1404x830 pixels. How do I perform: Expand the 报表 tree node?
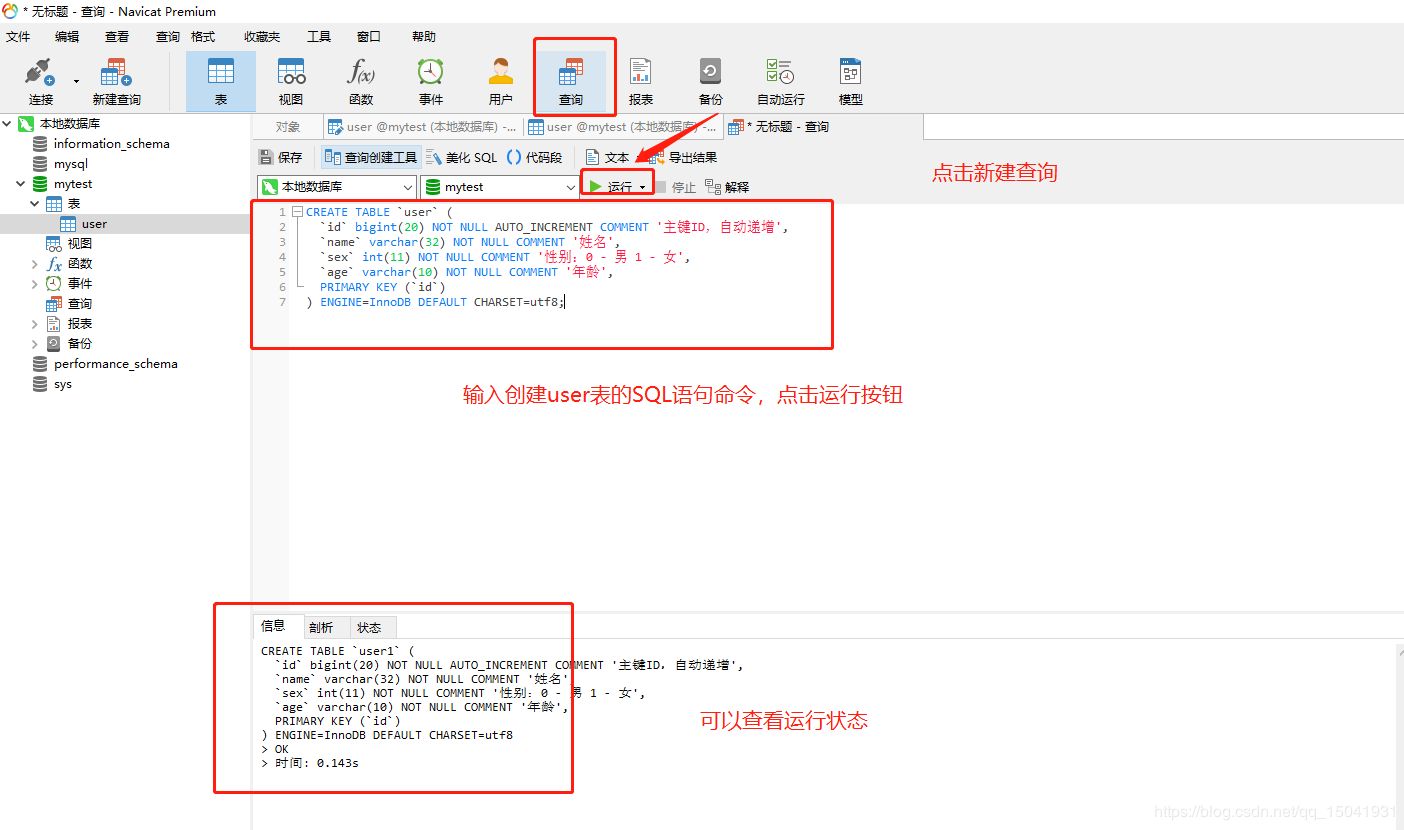click(x=35, y=324)
